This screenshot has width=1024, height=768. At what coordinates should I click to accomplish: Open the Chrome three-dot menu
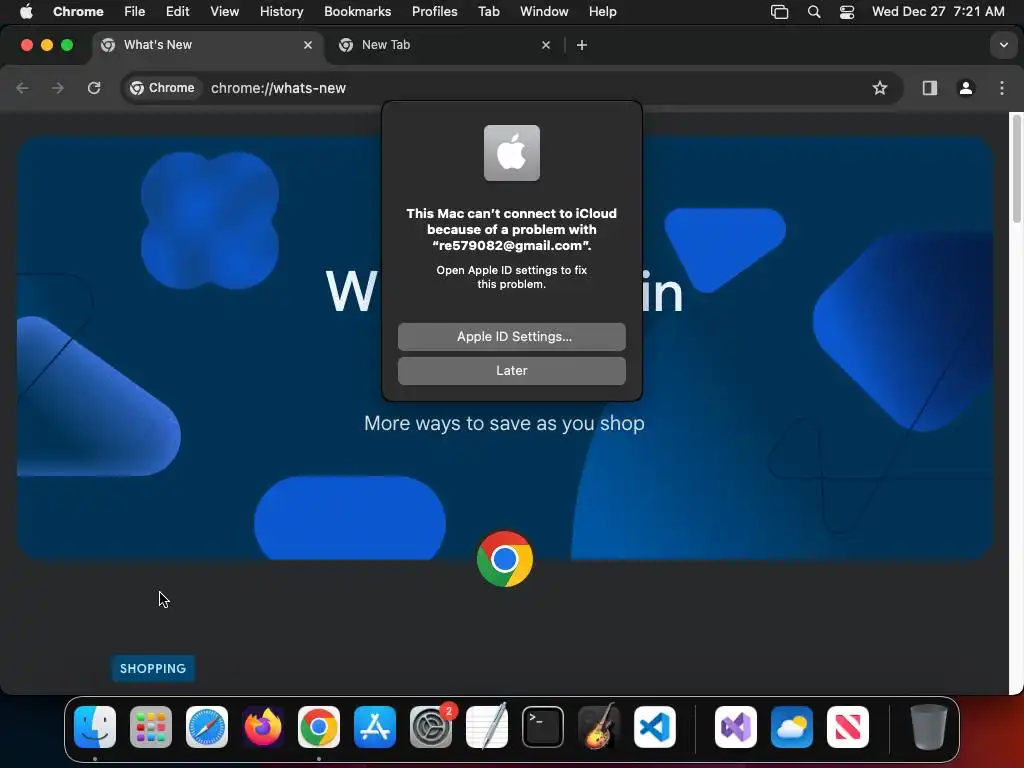pos(1002,88)
